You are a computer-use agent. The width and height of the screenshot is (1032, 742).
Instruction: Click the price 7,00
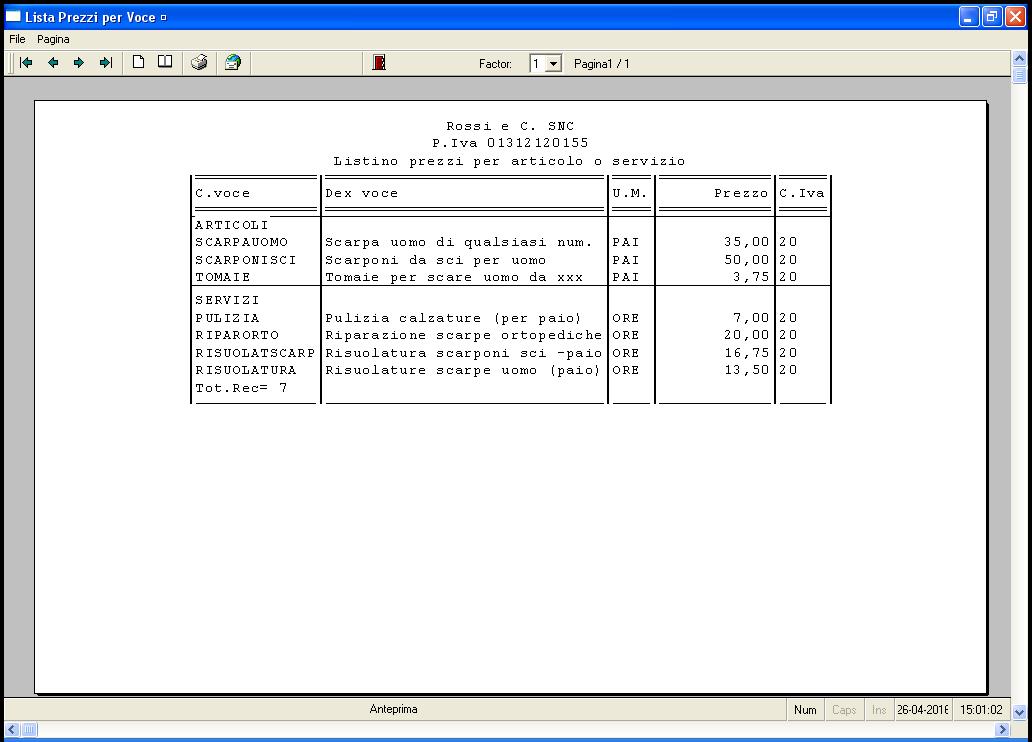(751, 318)
